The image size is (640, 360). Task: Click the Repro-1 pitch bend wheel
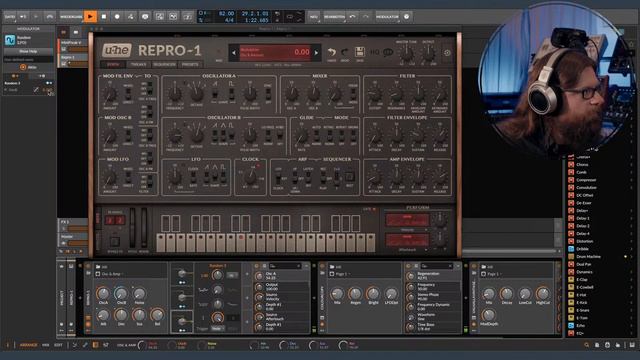(x=132, y=228)
